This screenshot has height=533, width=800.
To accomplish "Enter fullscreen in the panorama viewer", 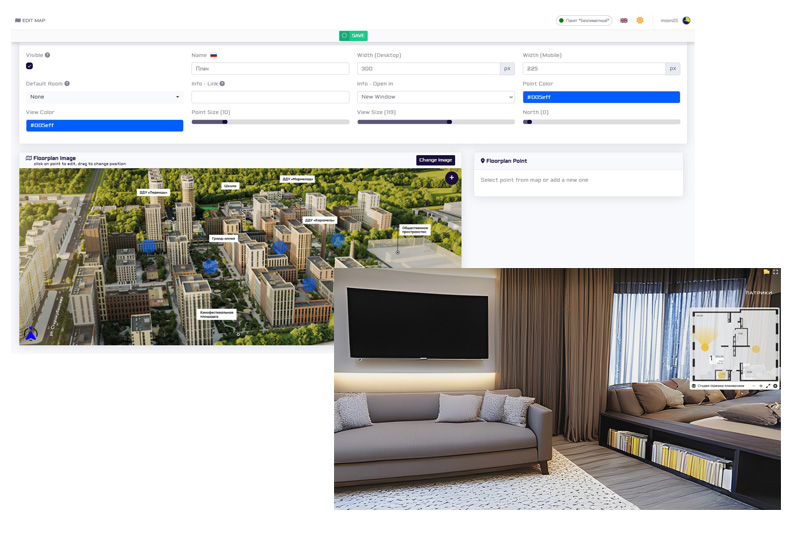I will coord(776,272).
